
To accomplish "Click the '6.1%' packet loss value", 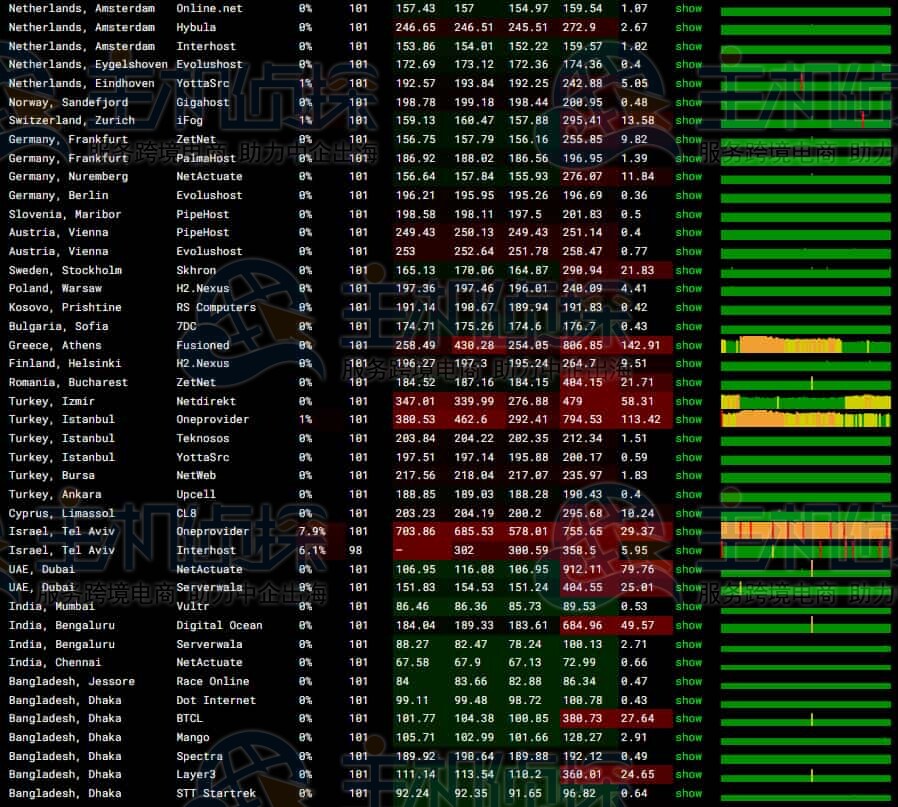I will pyautogui.click(x=312, y=550).
